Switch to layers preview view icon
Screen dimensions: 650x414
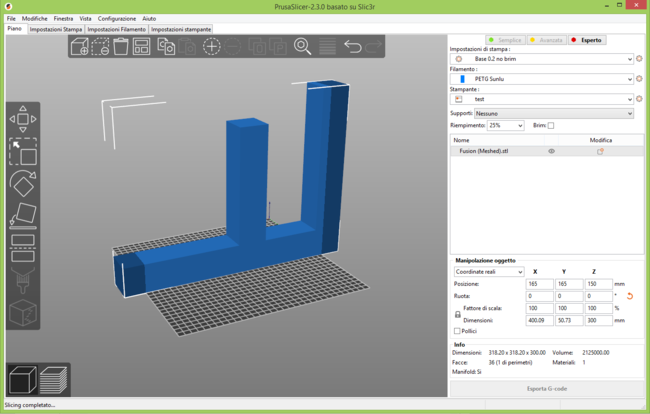pyautogui.click(x=54, y=379)
